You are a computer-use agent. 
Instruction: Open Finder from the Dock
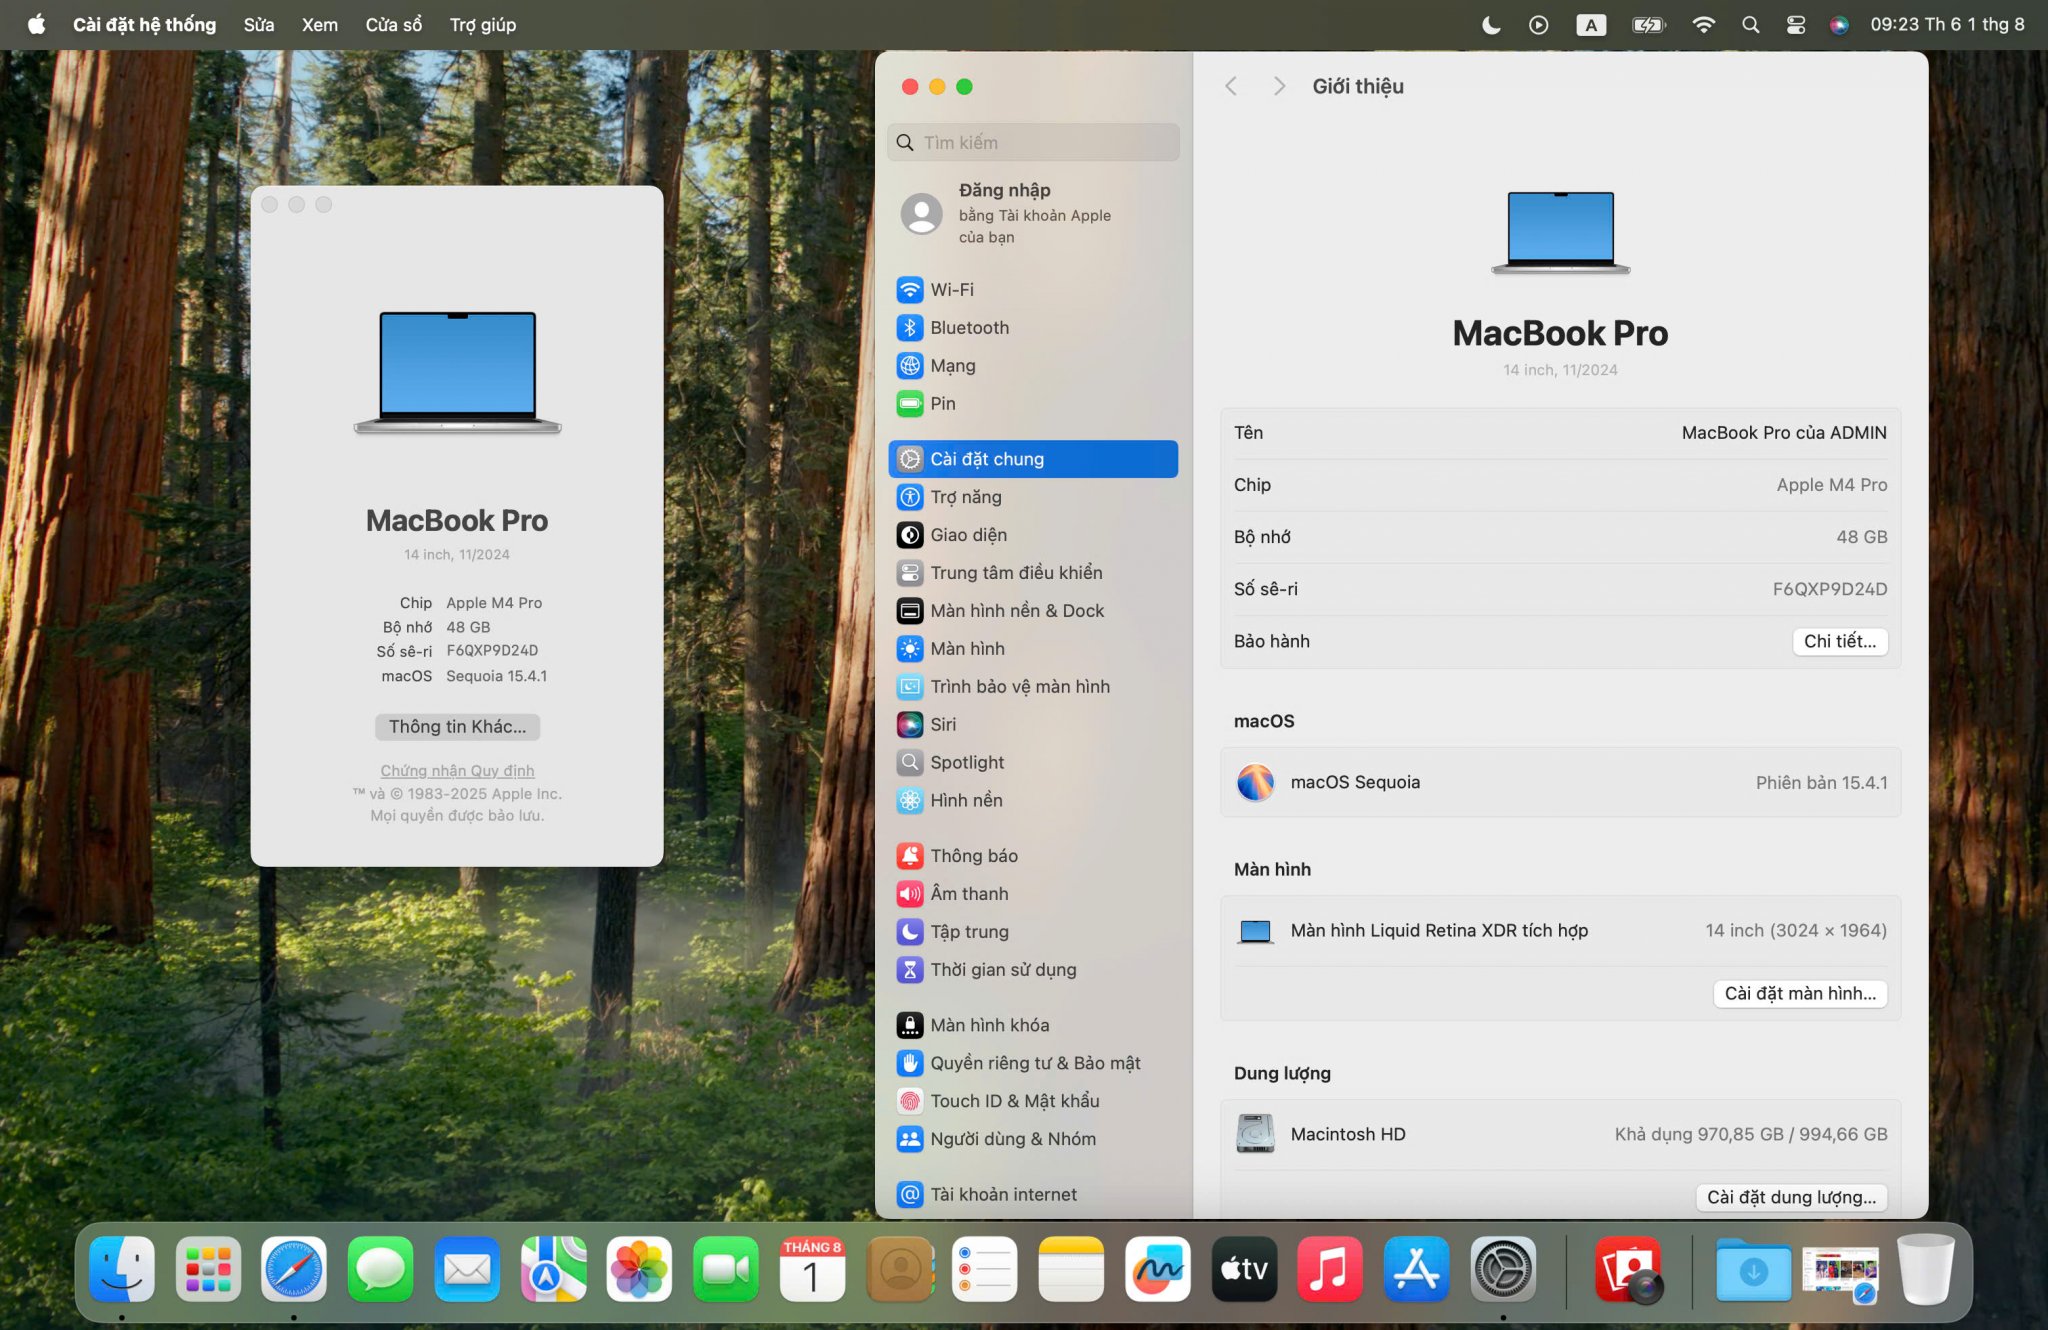click(x=122, y=1269)
